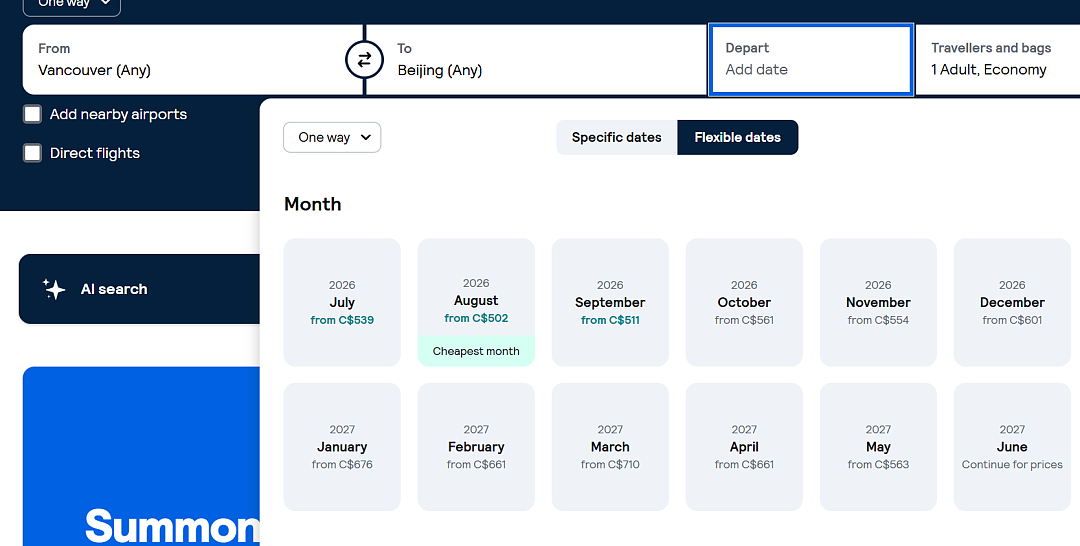Expand the top One way trip type selector
Screen dimensions: 1080x546
click(72, 6)
